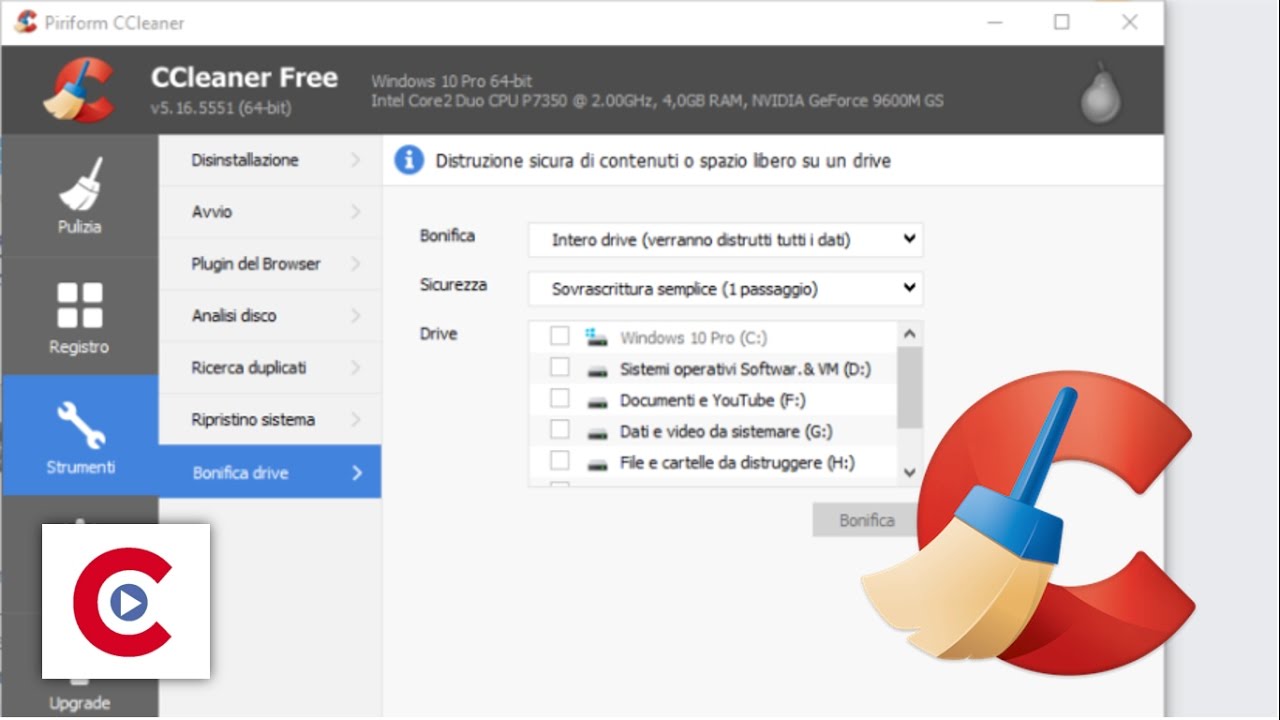Check the Sistemi operativi Softwar.& VM (D:) box
The width and height of the screenshot is (1280, 720).
(x=560, y=367)
